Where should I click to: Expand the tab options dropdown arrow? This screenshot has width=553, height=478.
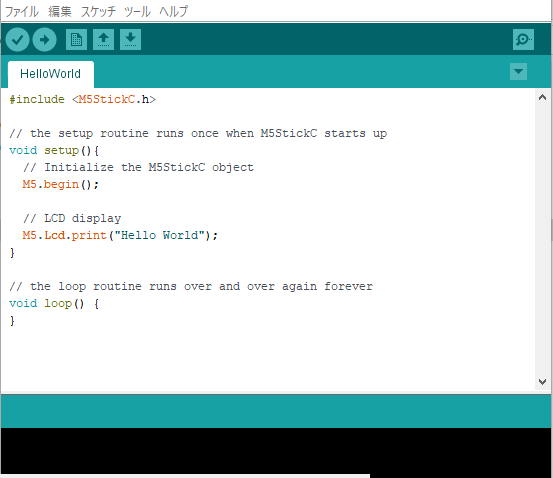click(x=518, y=72)
